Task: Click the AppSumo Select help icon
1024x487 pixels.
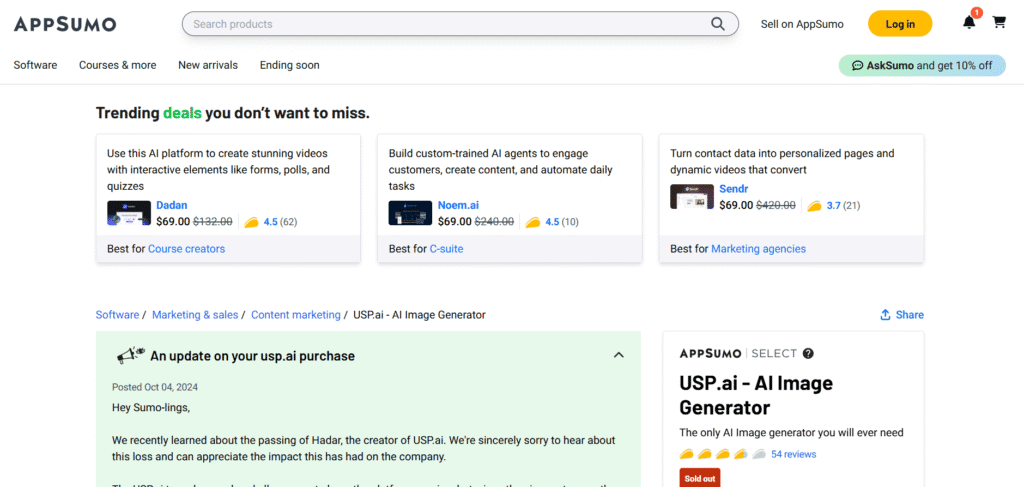Action: [x=808, y=353]
